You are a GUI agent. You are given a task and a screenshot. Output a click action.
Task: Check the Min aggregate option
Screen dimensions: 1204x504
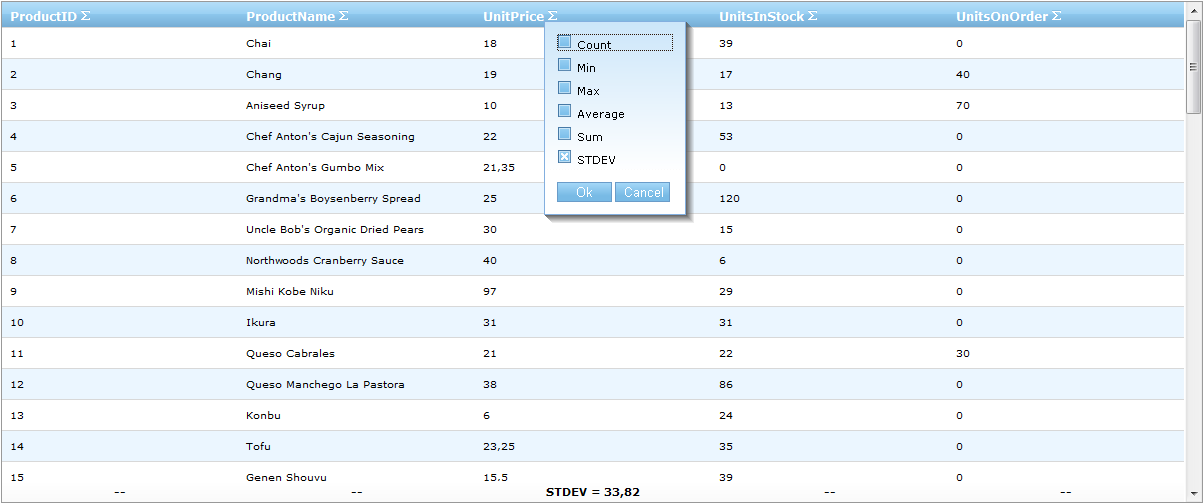pos(564,66)
